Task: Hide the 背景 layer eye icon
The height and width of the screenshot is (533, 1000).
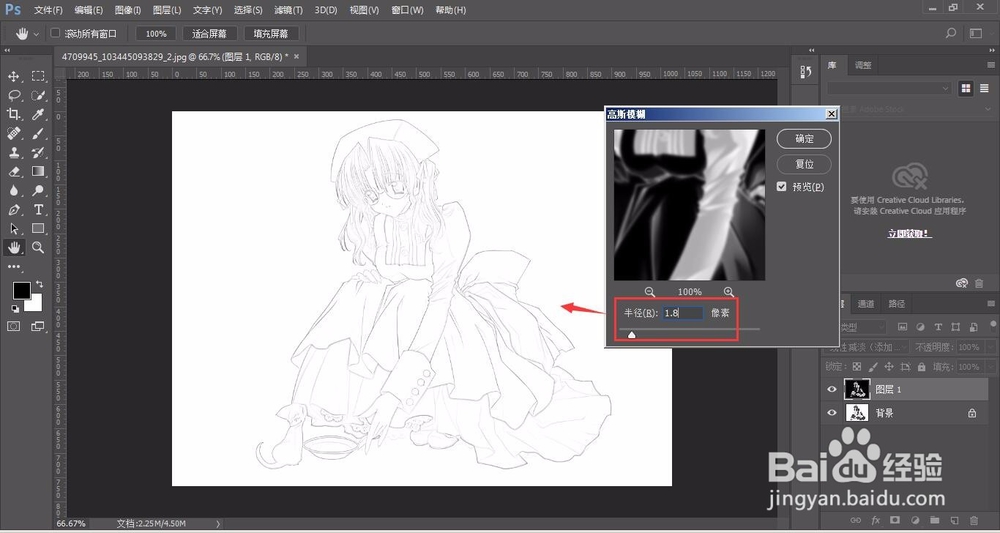Action: tap(832, 413)
